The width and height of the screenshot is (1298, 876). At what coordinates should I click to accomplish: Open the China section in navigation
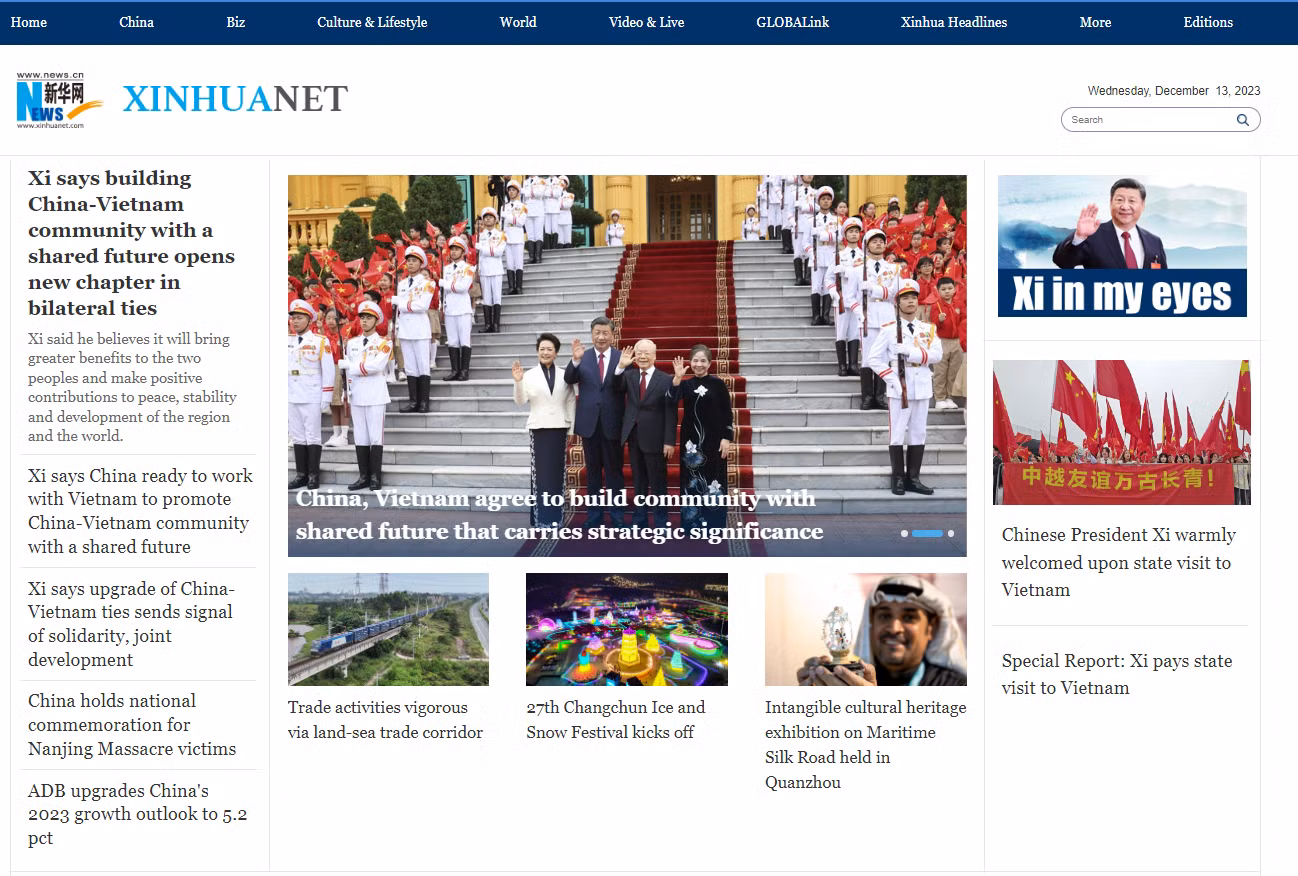tap(136, 22)
